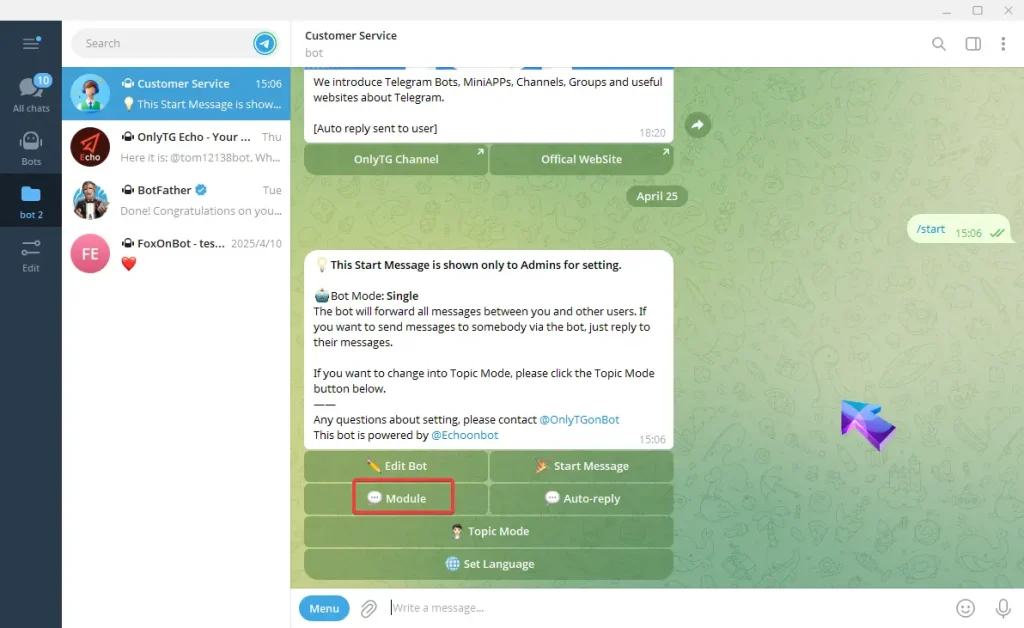Open the emoji picker
1024x628 pixels.
tap(965, 608)
